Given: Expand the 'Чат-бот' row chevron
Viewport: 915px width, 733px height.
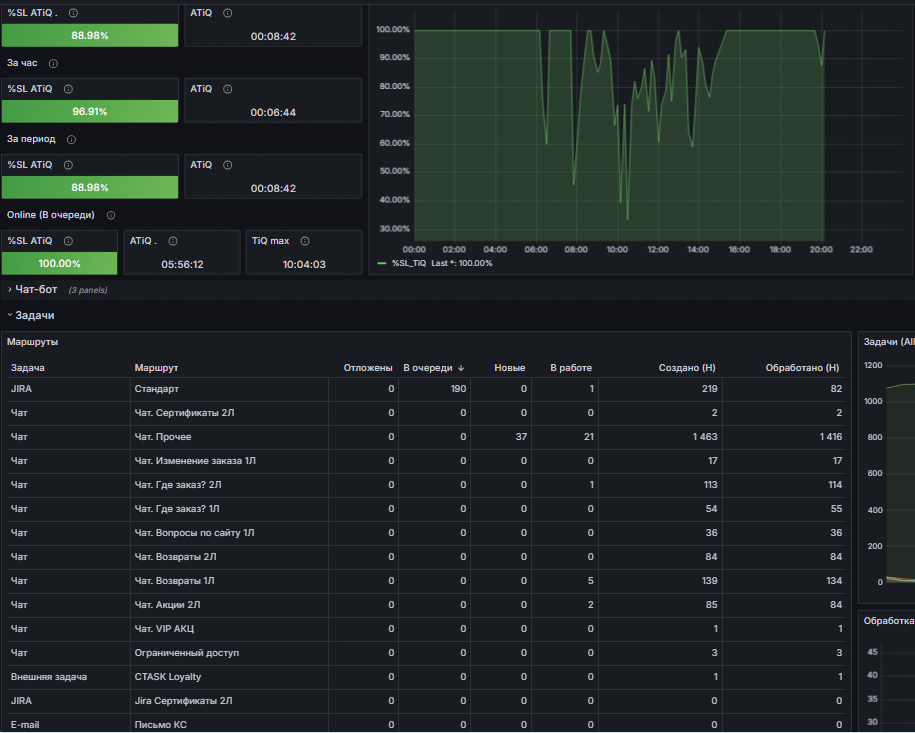Looking at the screenshot, I should (x=10, y=289).
